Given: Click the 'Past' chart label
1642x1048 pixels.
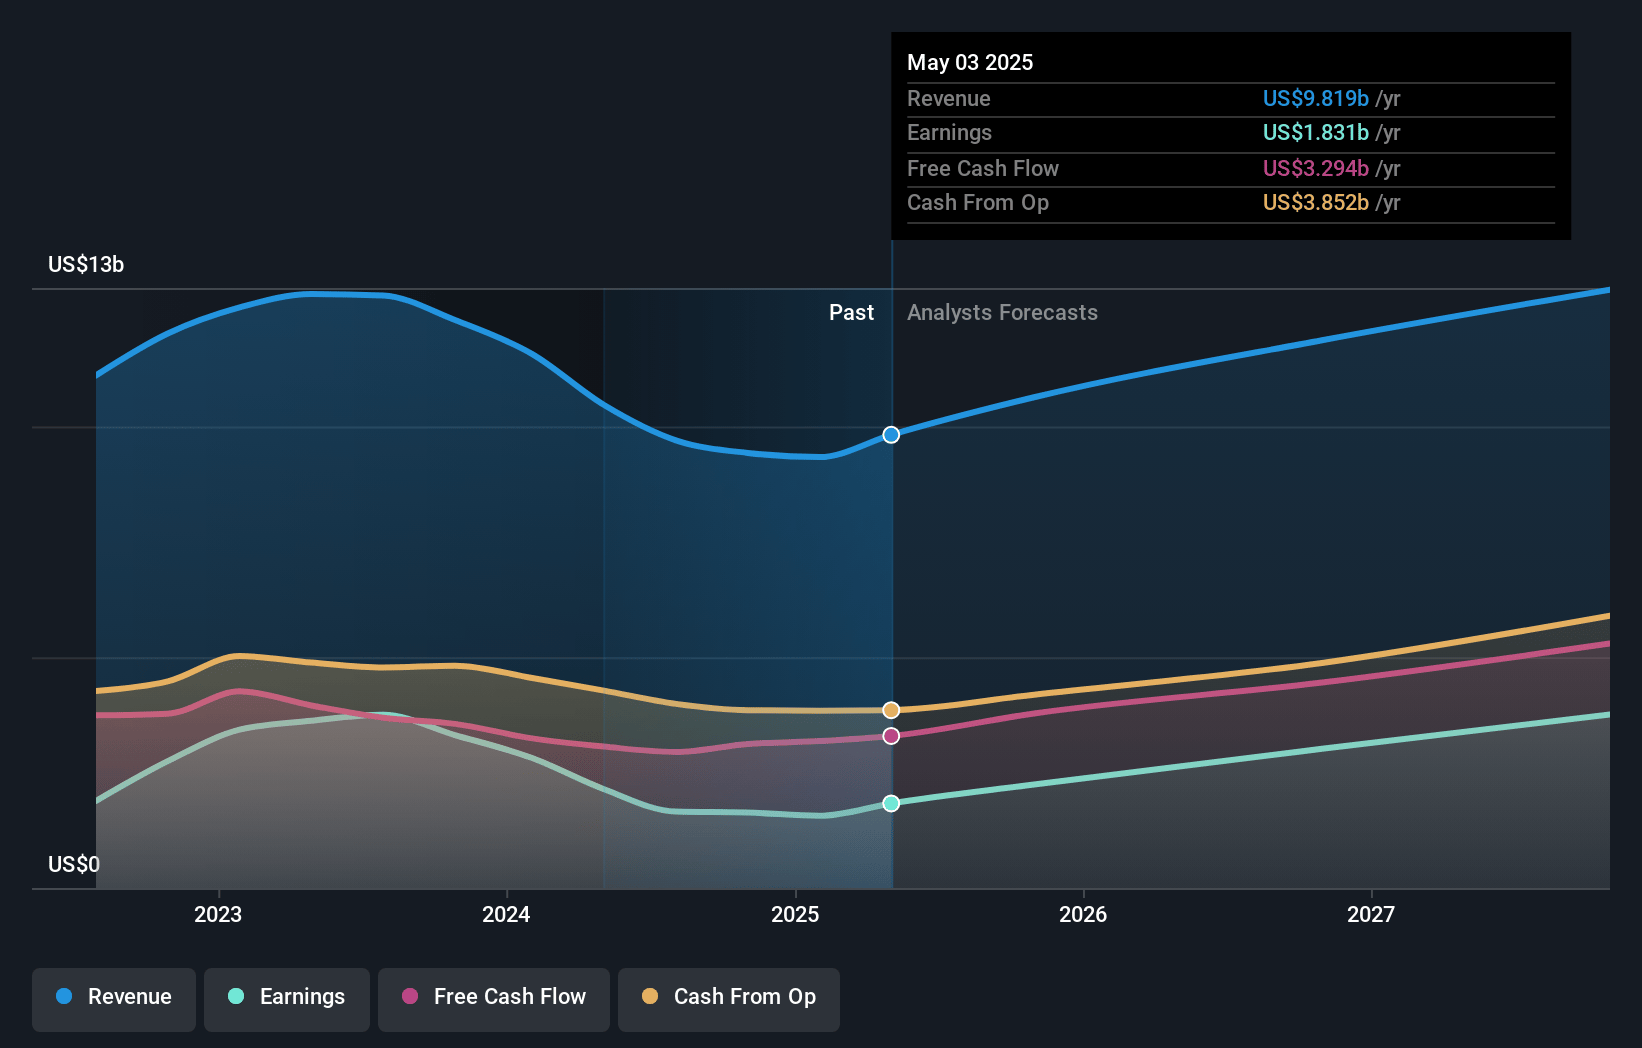Looking at the screenshot, I should [x=851, y=313].
